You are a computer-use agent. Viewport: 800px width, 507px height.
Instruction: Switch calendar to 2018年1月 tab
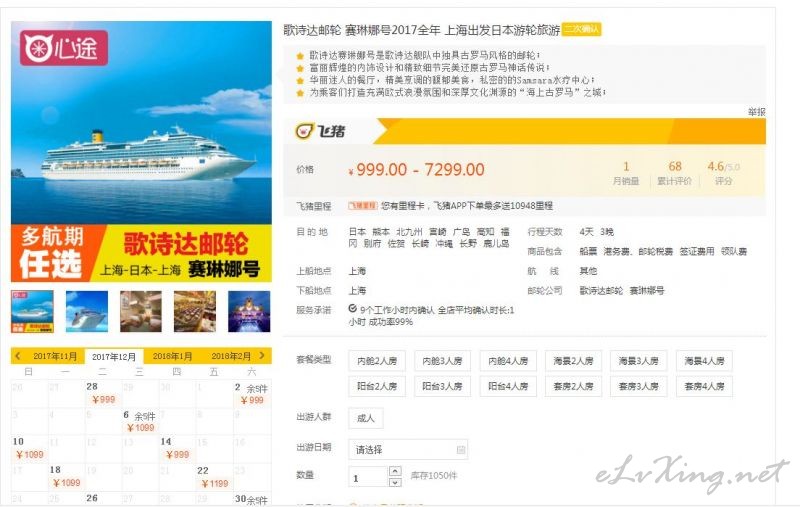coord(172,356)
